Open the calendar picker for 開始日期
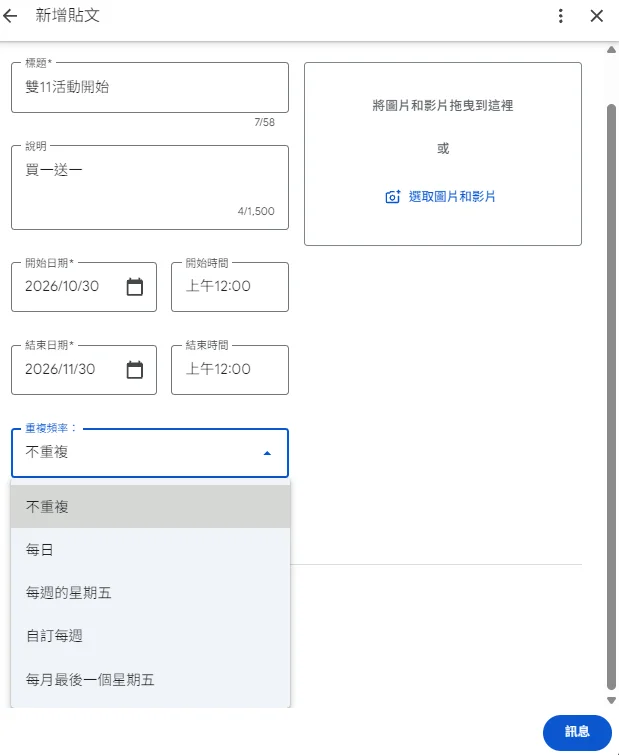 coord(134,287)
